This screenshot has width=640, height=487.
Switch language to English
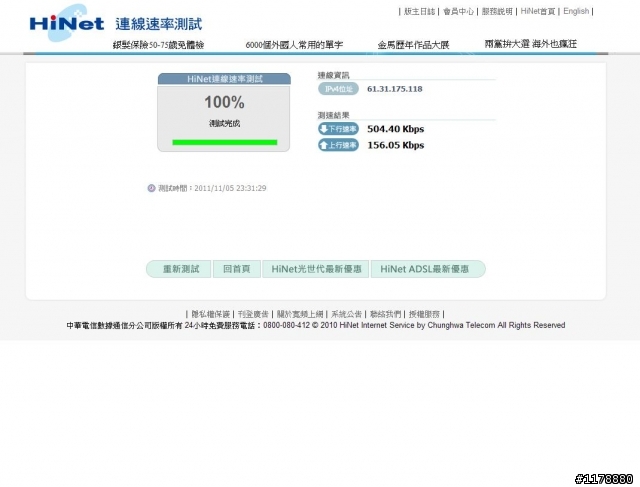coord(576,11)
